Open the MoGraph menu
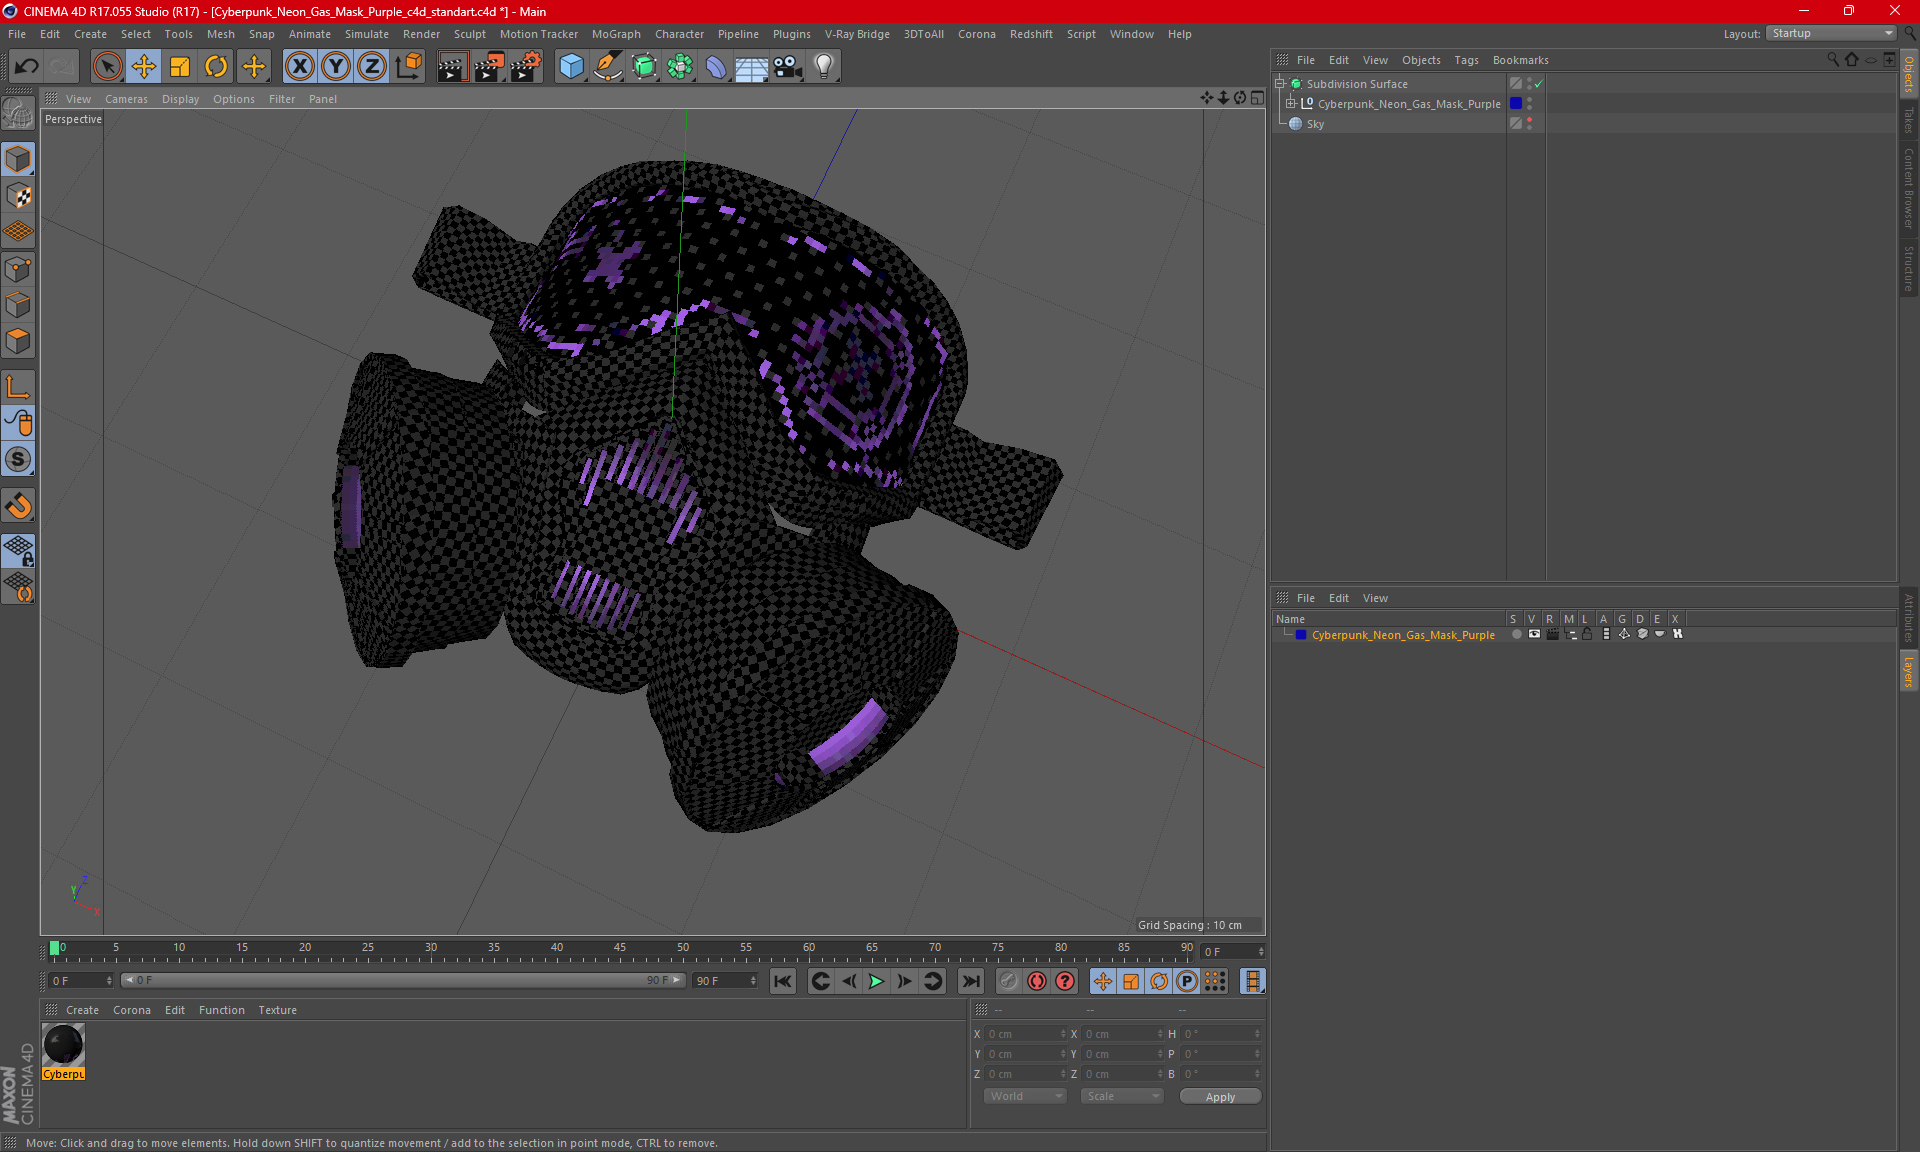 pyautogui.click(x=616, y=34)
